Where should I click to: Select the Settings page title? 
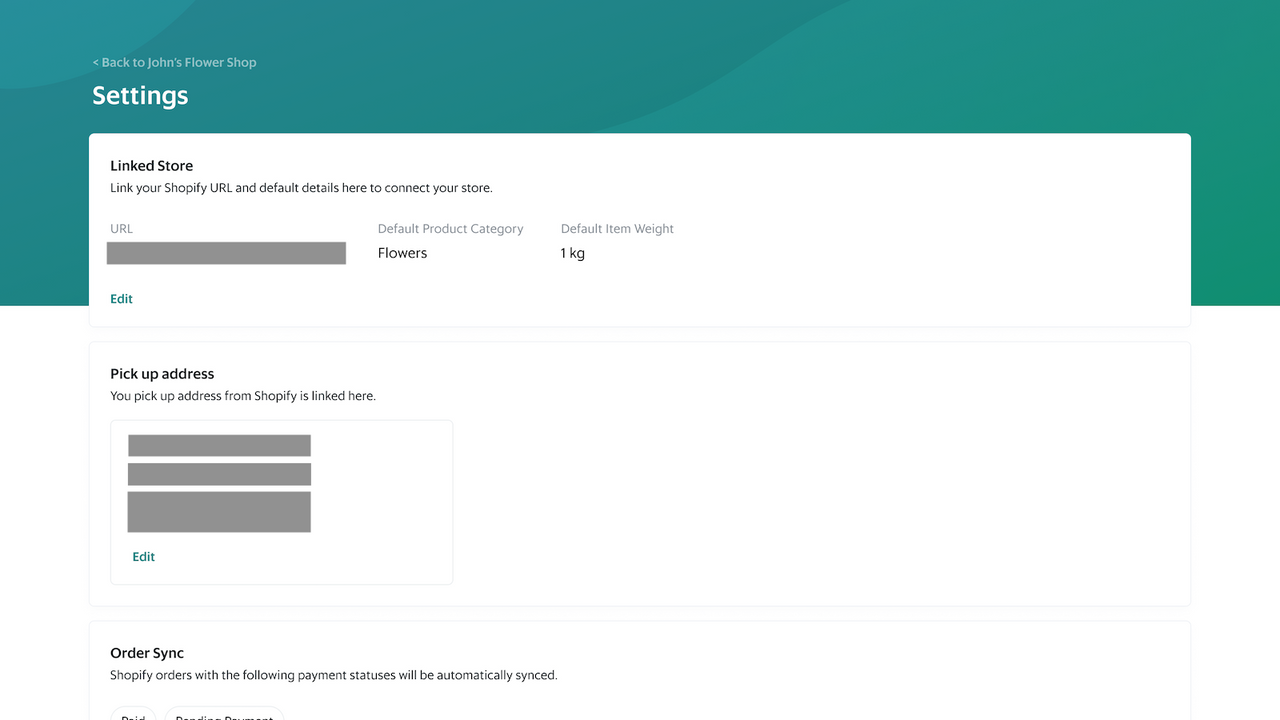coord(140,96)
